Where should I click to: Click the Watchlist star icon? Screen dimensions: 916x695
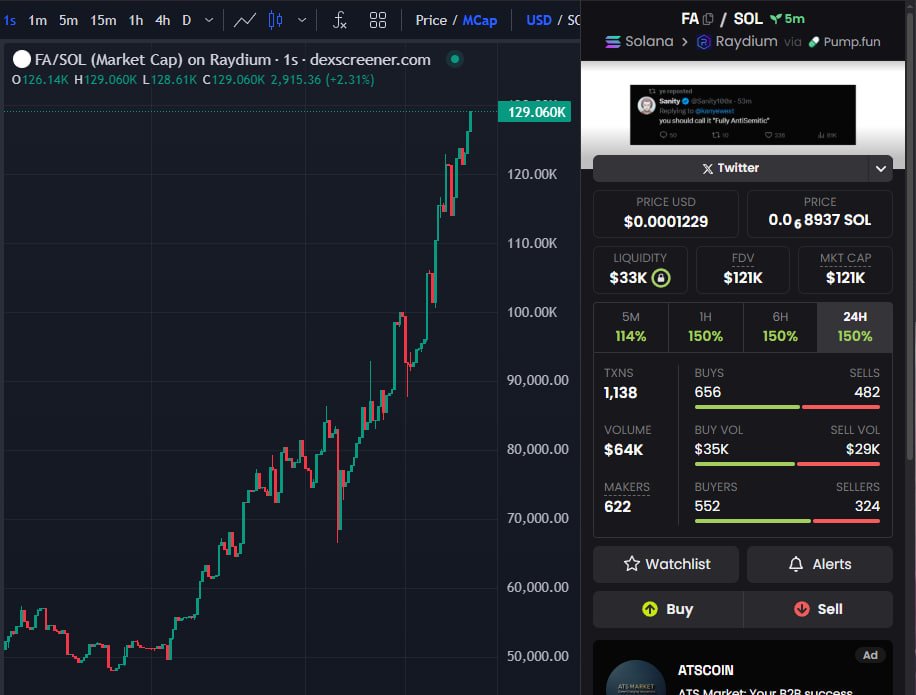click(x=632, y=564)
